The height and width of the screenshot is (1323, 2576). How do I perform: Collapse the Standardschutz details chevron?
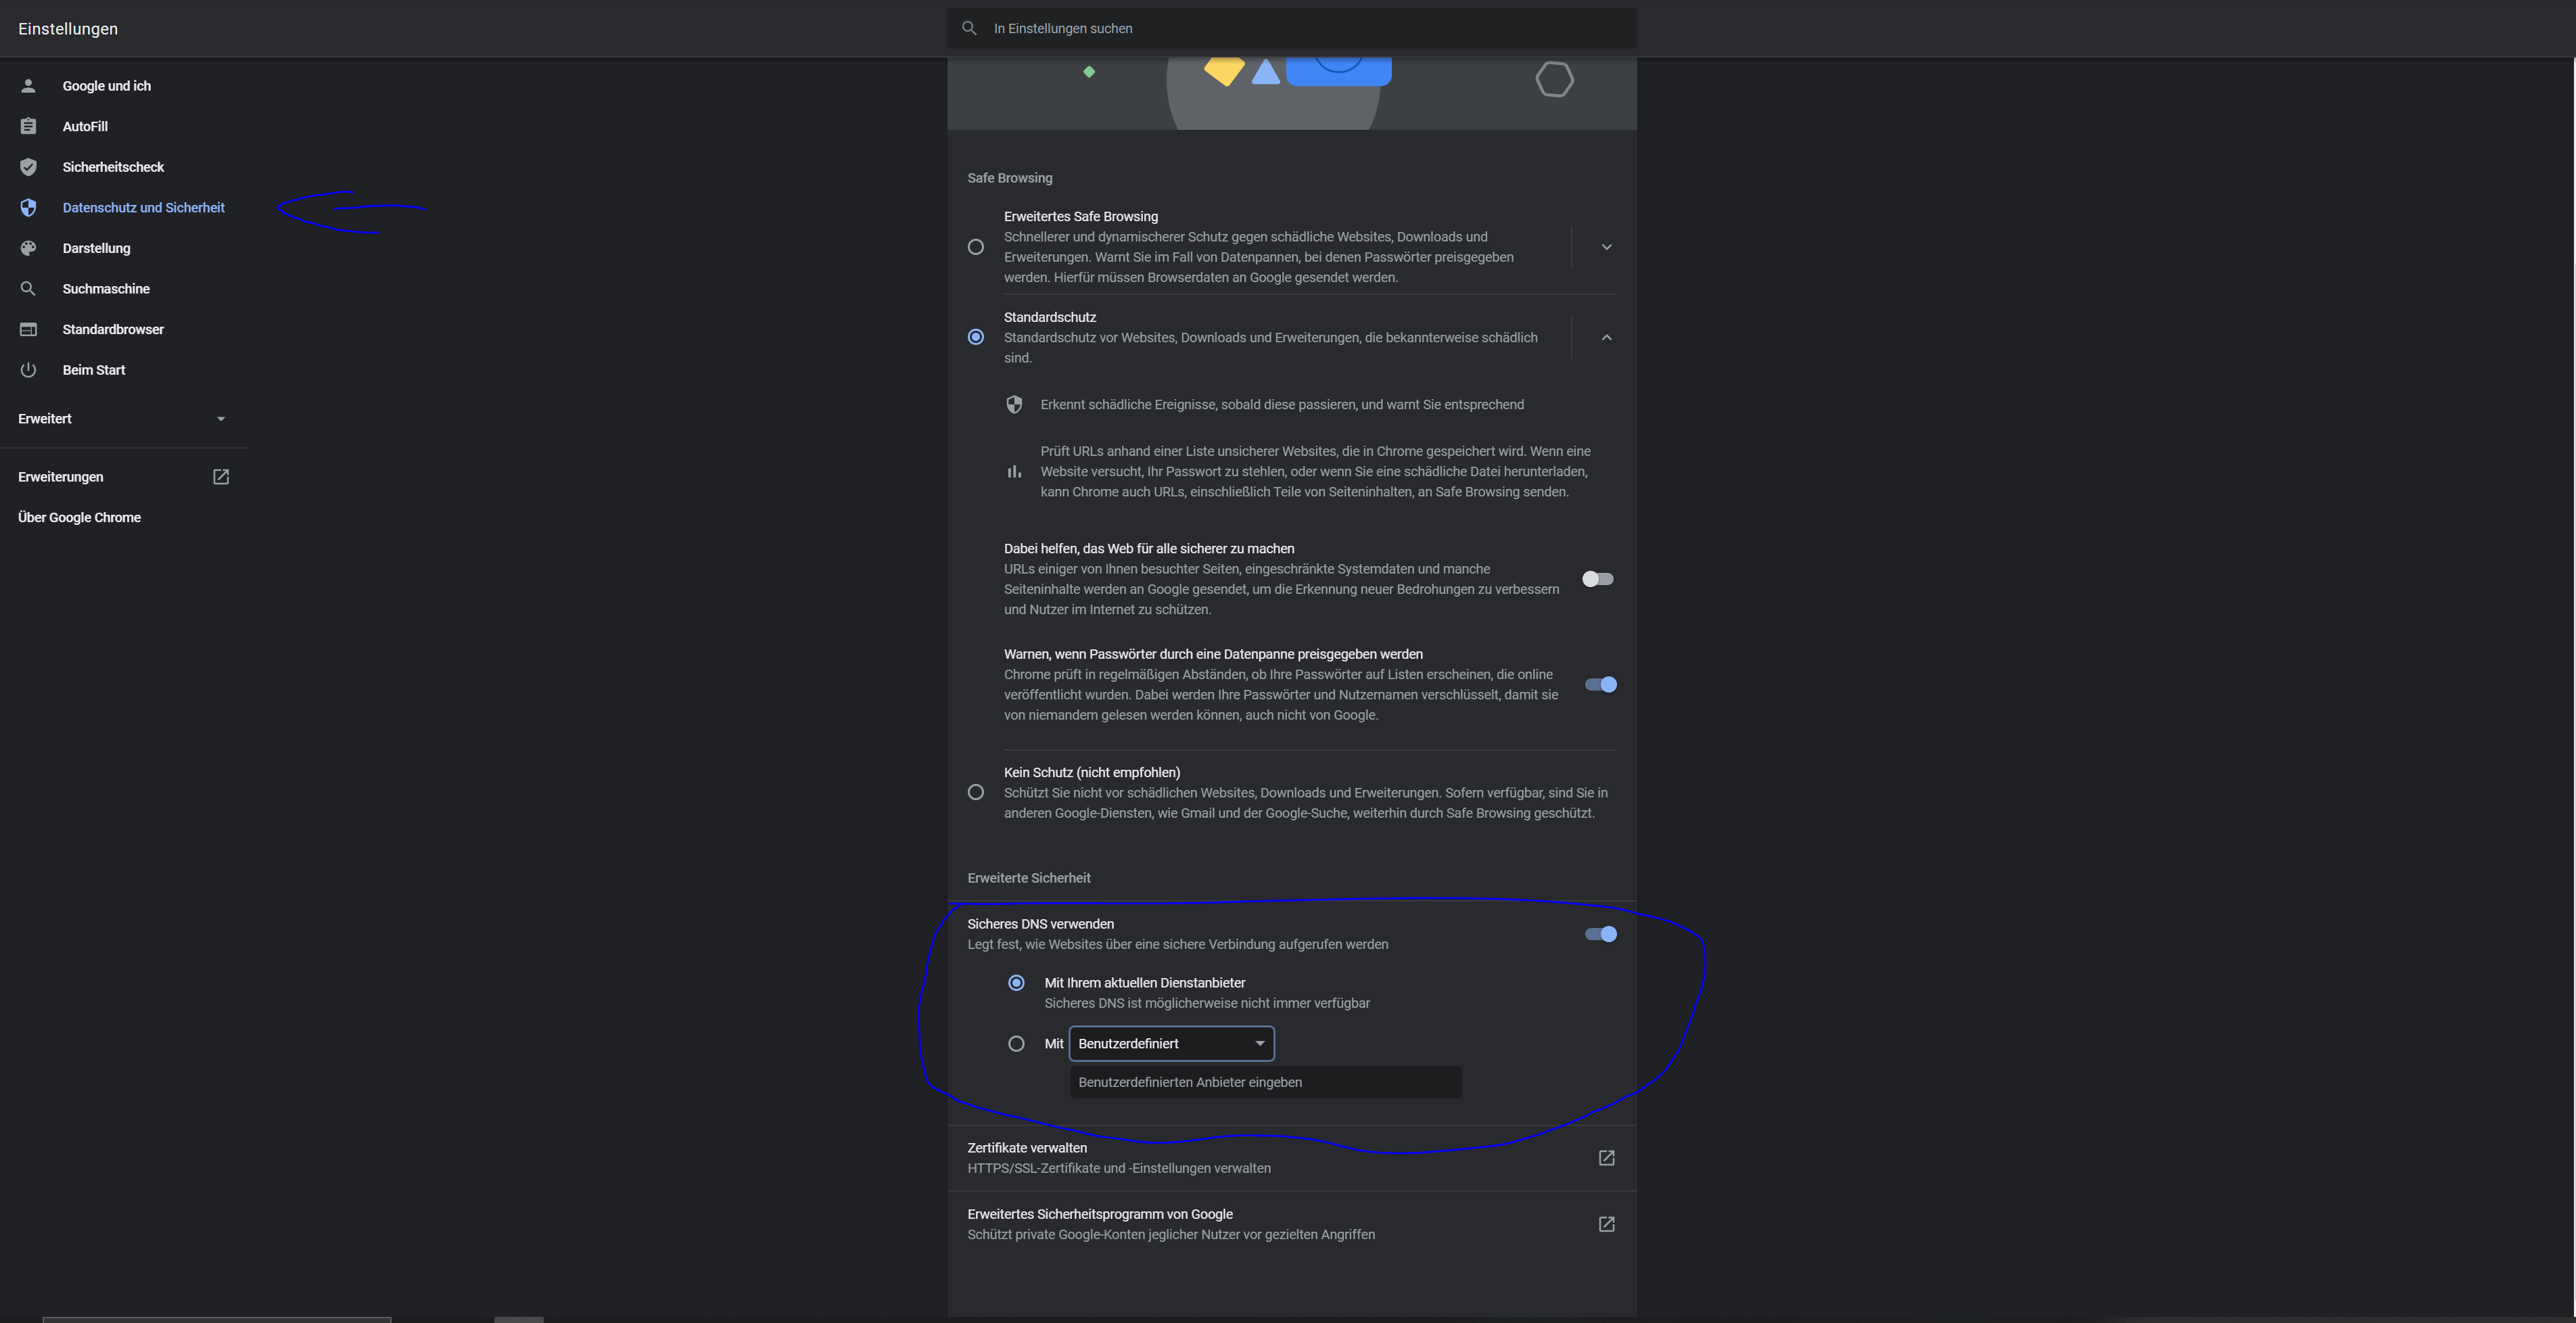[x=1606, y=337]
